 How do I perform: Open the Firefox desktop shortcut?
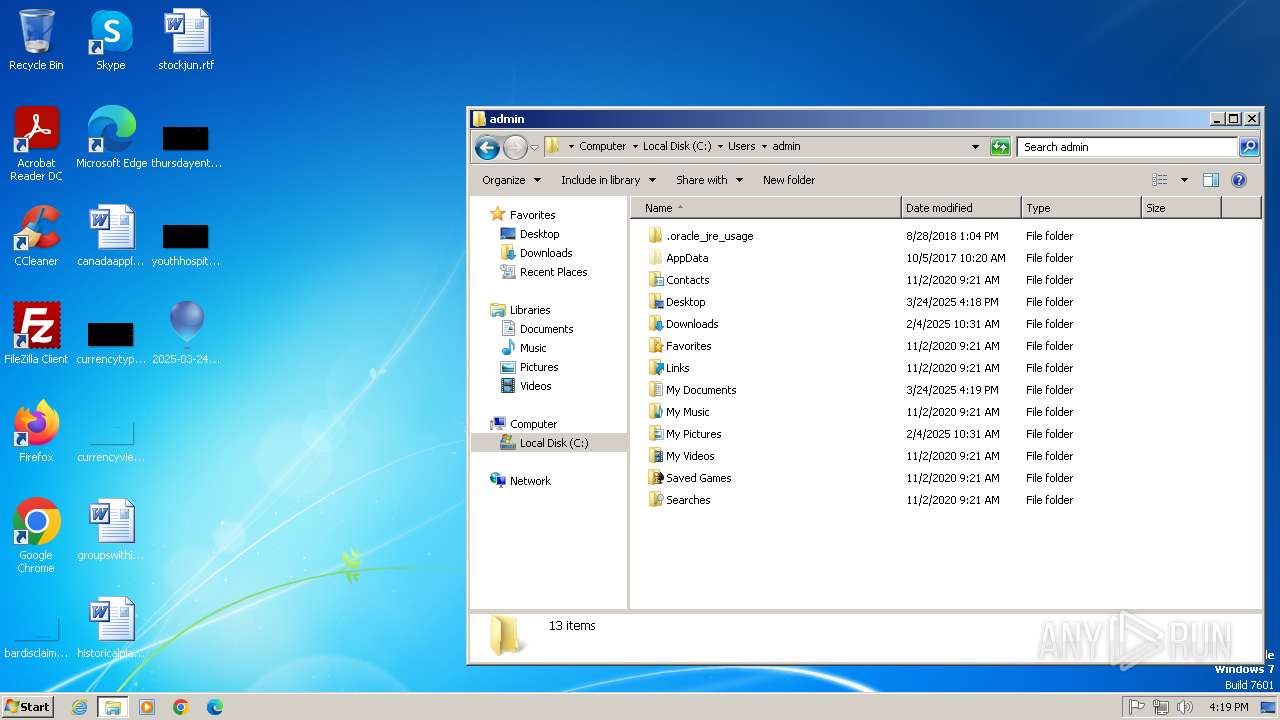[36, 432]
